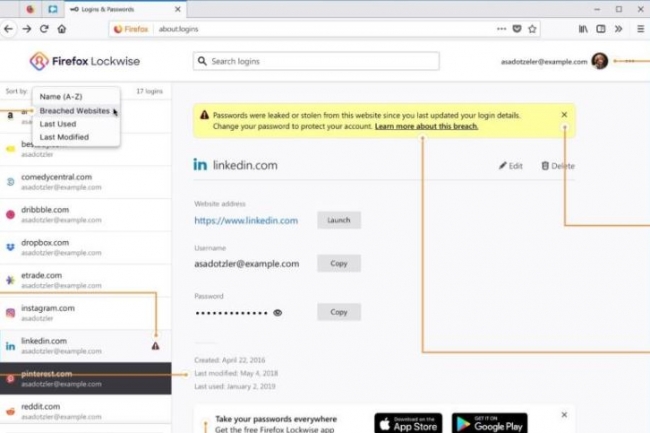Click 'Last used: January 2, 2019' text
Viewport: 650px width, 433px height.
coord(235,387)
